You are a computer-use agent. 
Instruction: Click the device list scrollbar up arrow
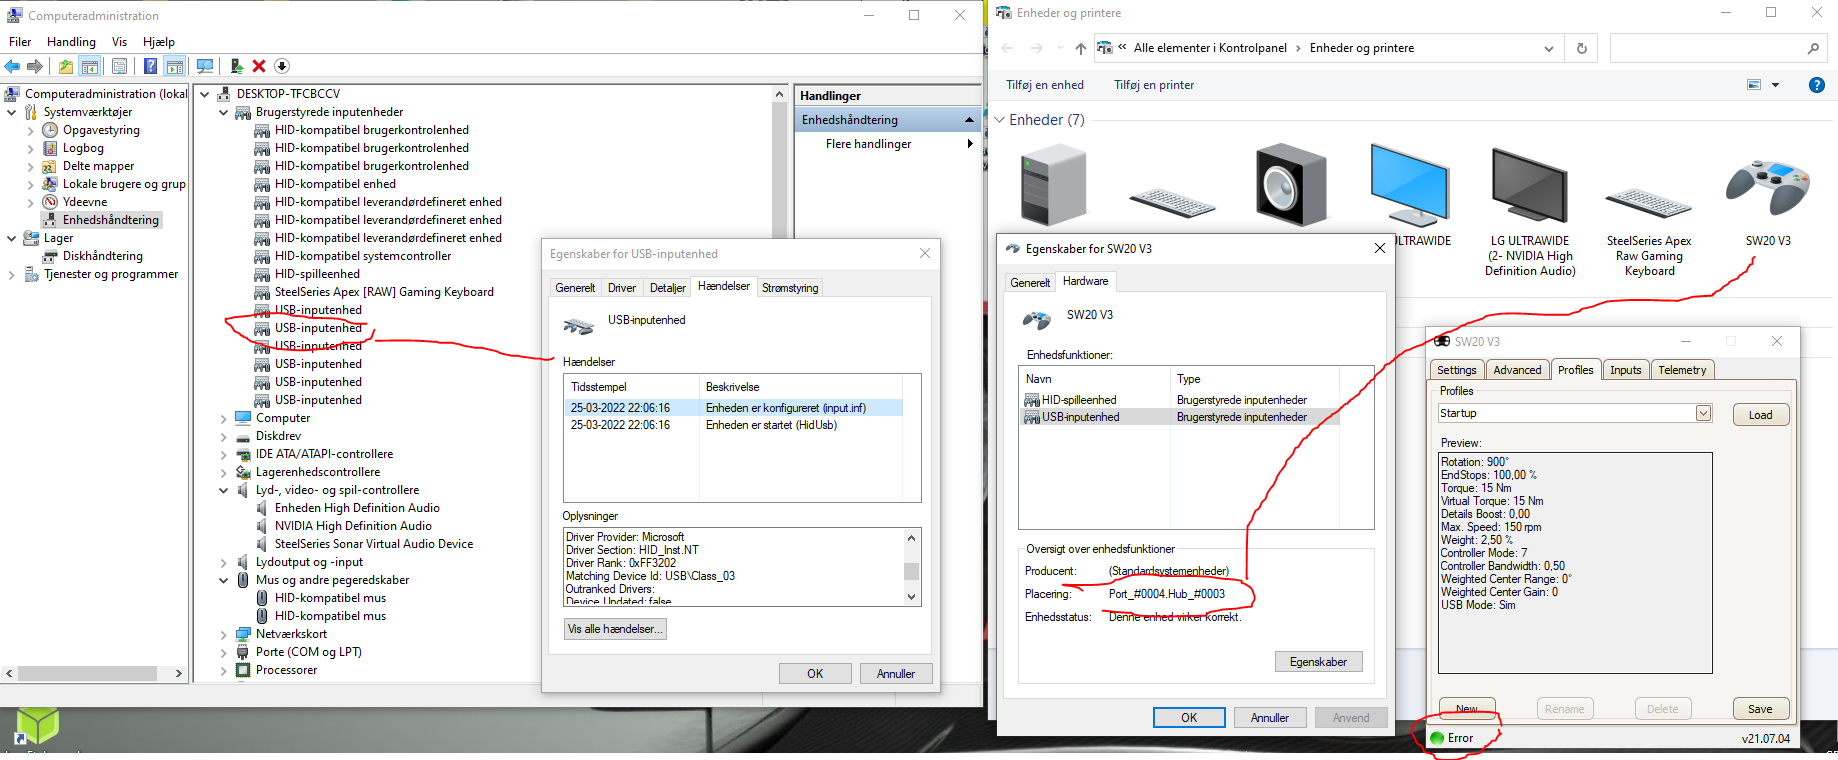779,94
